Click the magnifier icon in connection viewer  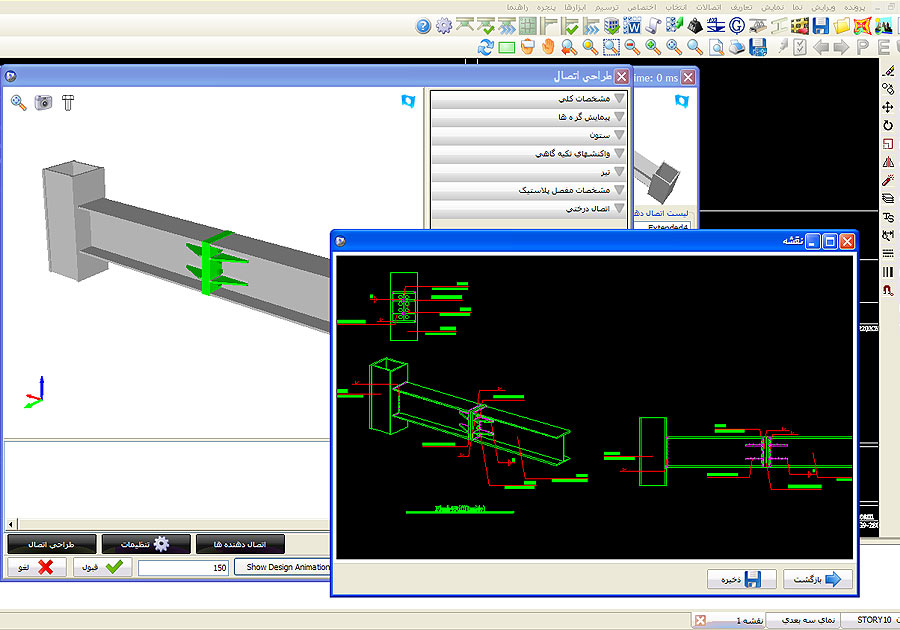[x=18, y=102]
